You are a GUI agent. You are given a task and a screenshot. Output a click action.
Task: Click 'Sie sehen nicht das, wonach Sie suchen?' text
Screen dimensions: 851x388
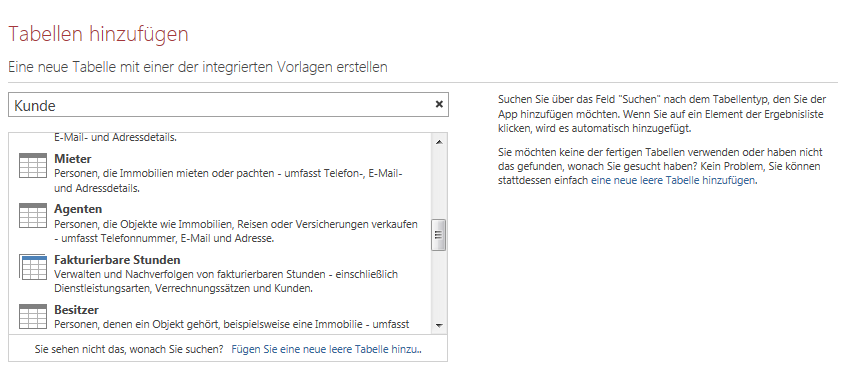(x=129, y=349)
